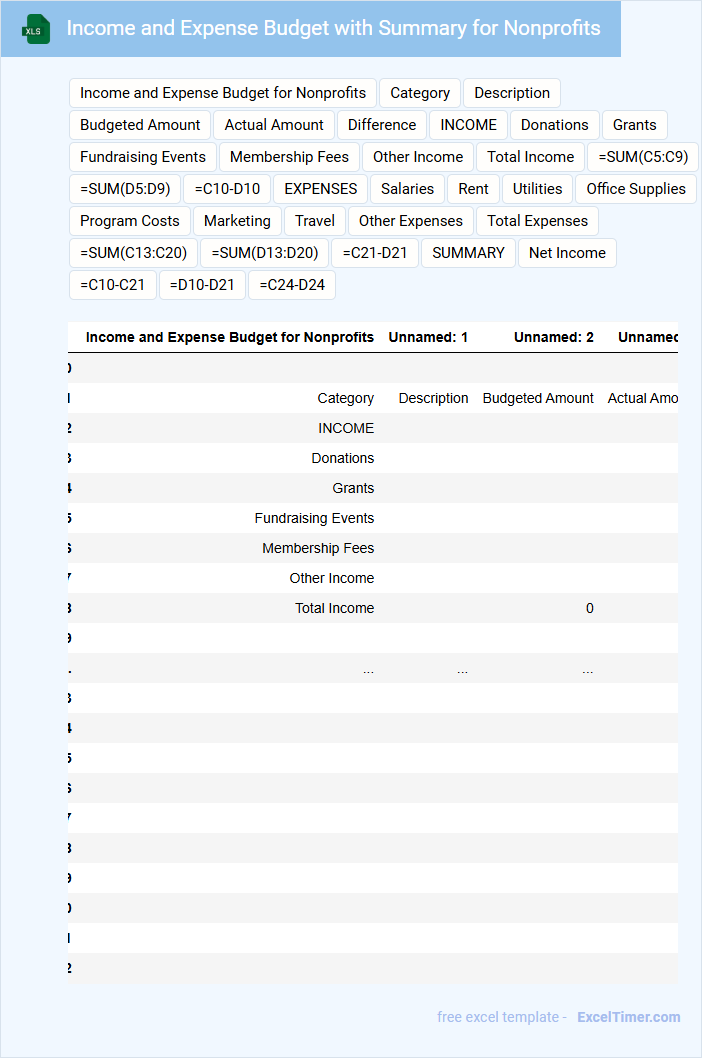Click the Grants row cell

[353, 488]
